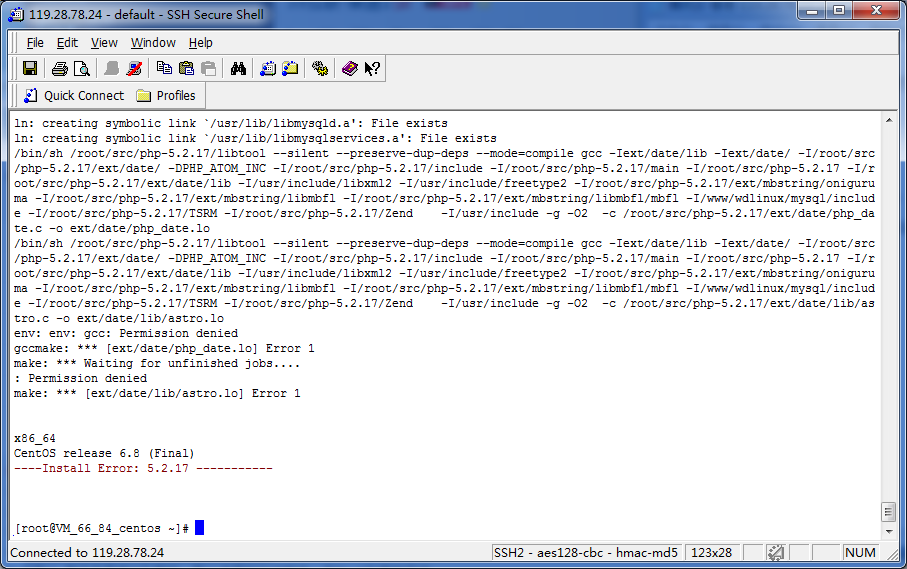Open the View menu
Screen dimensions: 907x569
point(104,43)
